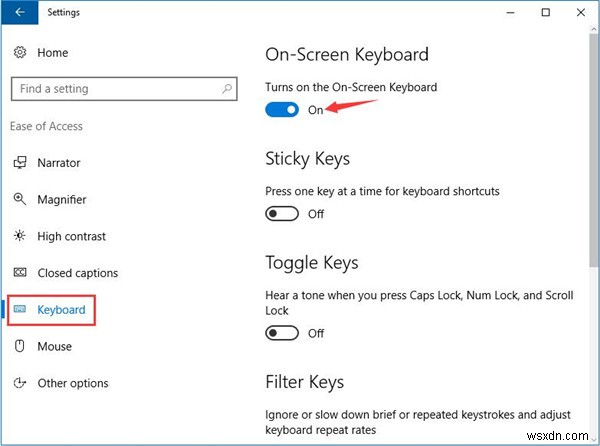The width and height of the screenshot is (600, 446).
Task: Click the Home gear icon
Action: 19,53
